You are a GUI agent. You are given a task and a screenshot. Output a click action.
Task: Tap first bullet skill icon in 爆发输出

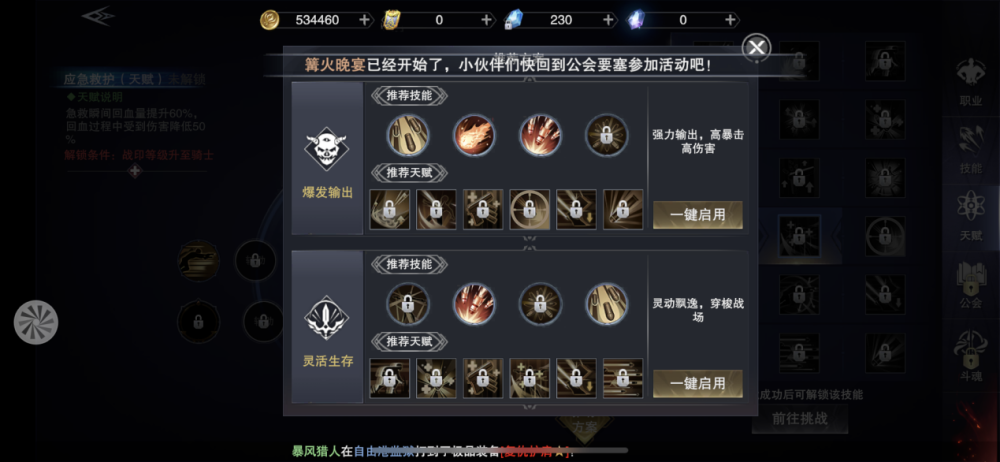(x=408, y=135)
